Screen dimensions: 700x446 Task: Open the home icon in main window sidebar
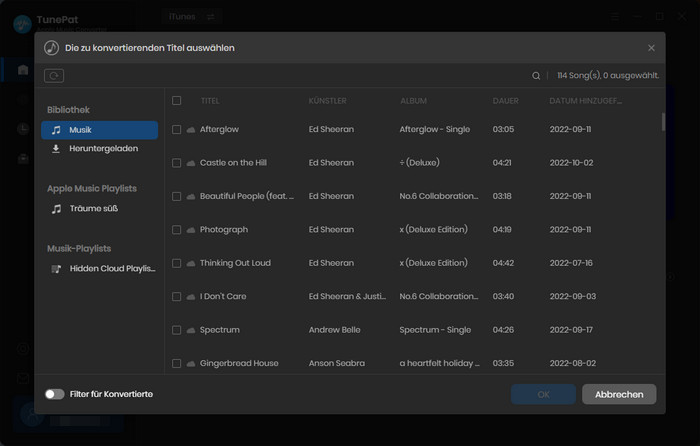pos(23,70)
